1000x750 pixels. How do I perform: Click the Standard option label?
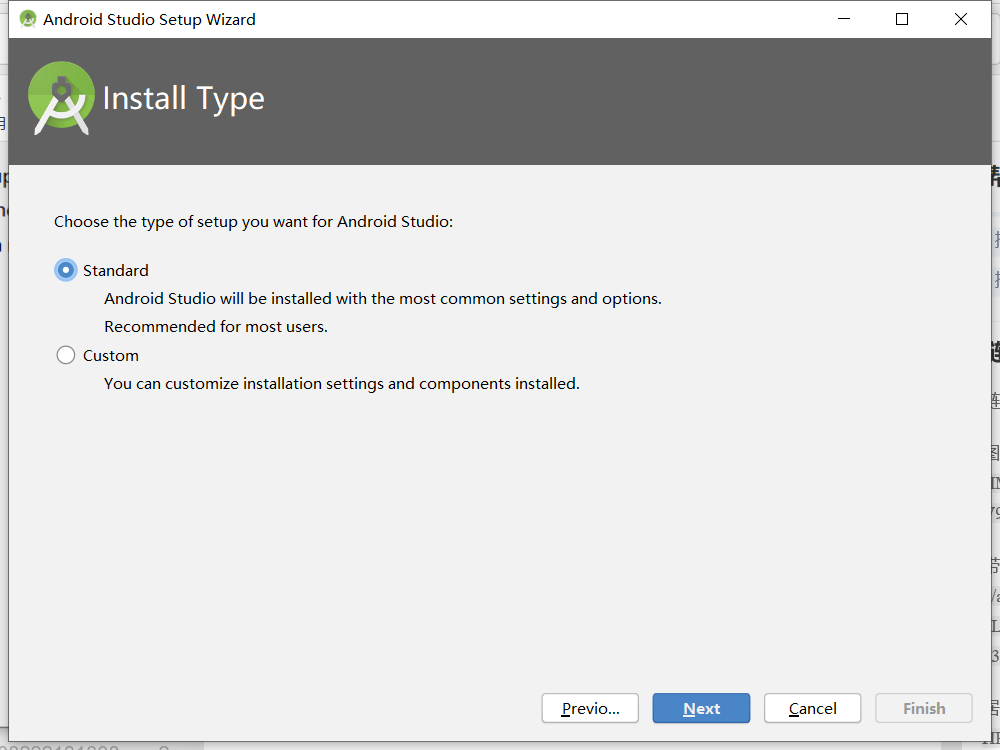tap(115, 270)
